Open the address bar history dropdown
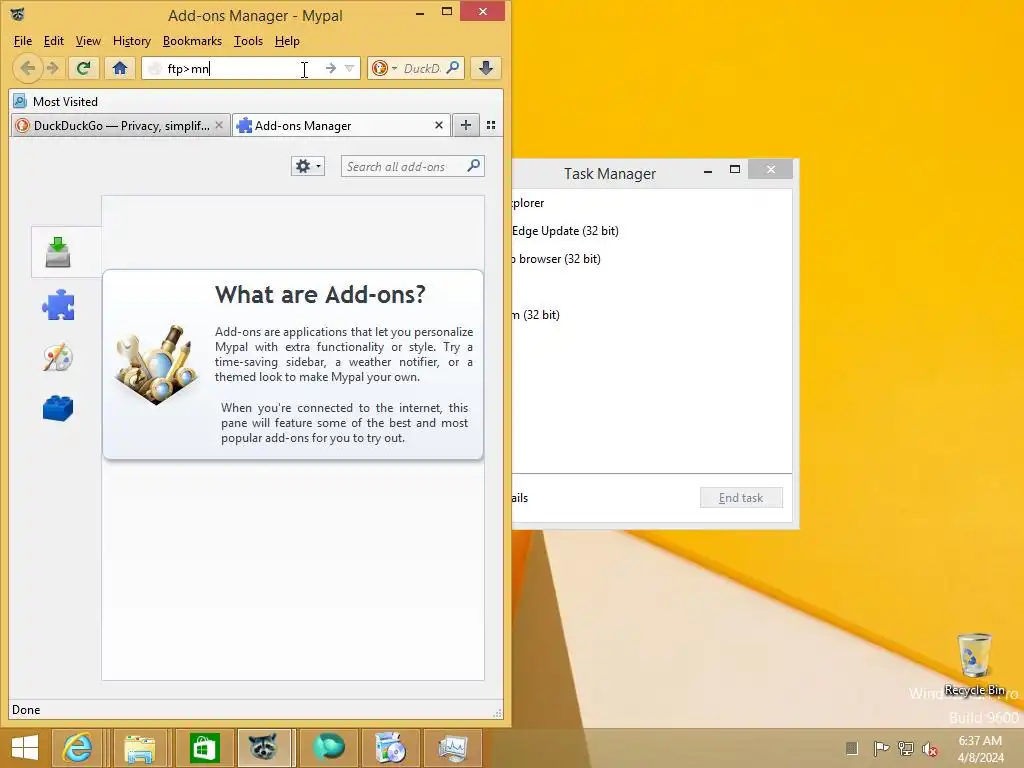Screen dimensions: 1024x768 coord(349,69)
